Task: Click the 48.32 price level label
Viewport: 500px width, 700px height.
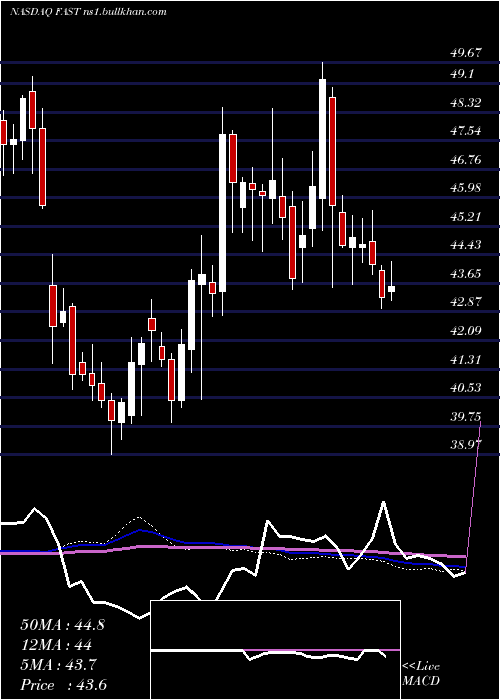Action: (466, 103)
